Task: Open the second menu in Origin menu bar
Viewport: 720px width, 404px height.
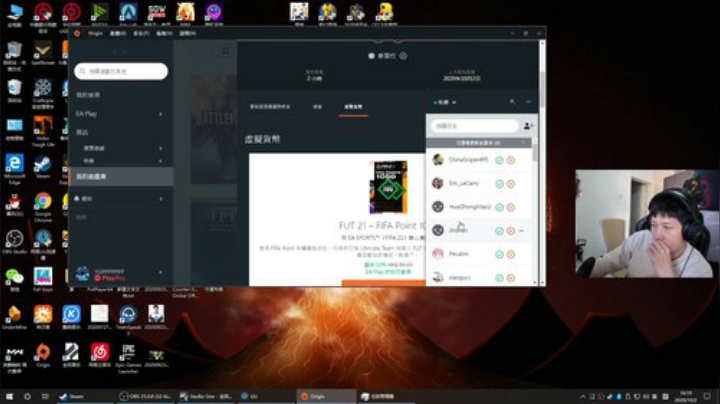Action: pos(118,34)
